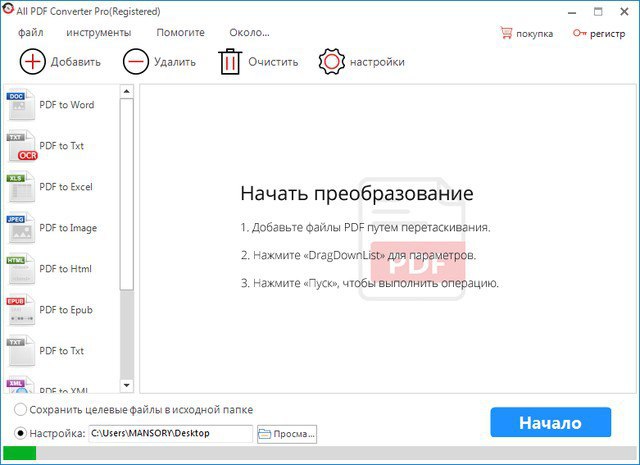Click the conversion list scrollbar thumb
The width and height of the screenshot is (640, 465).
pyautogui.click(x=127, y=194)
